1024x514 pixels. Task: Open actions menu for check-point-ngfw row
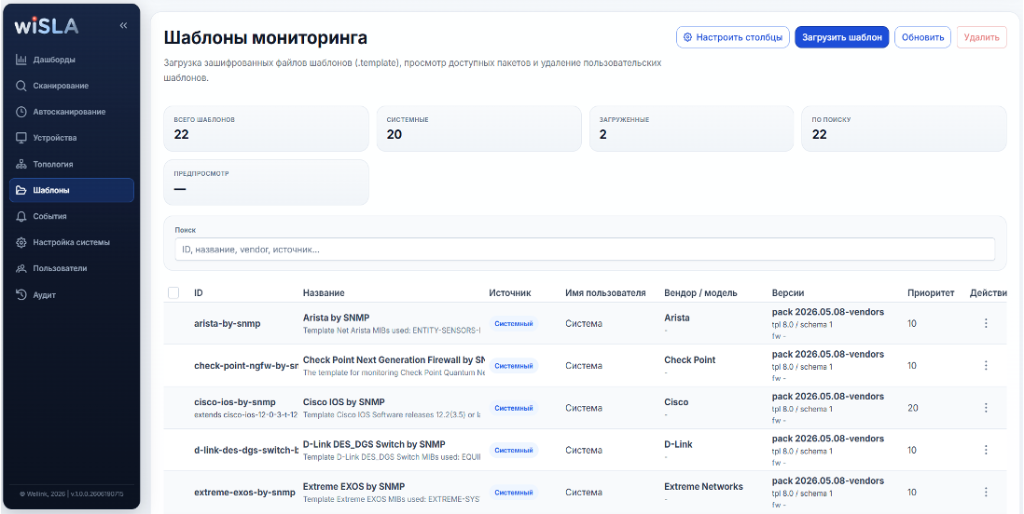985,365
